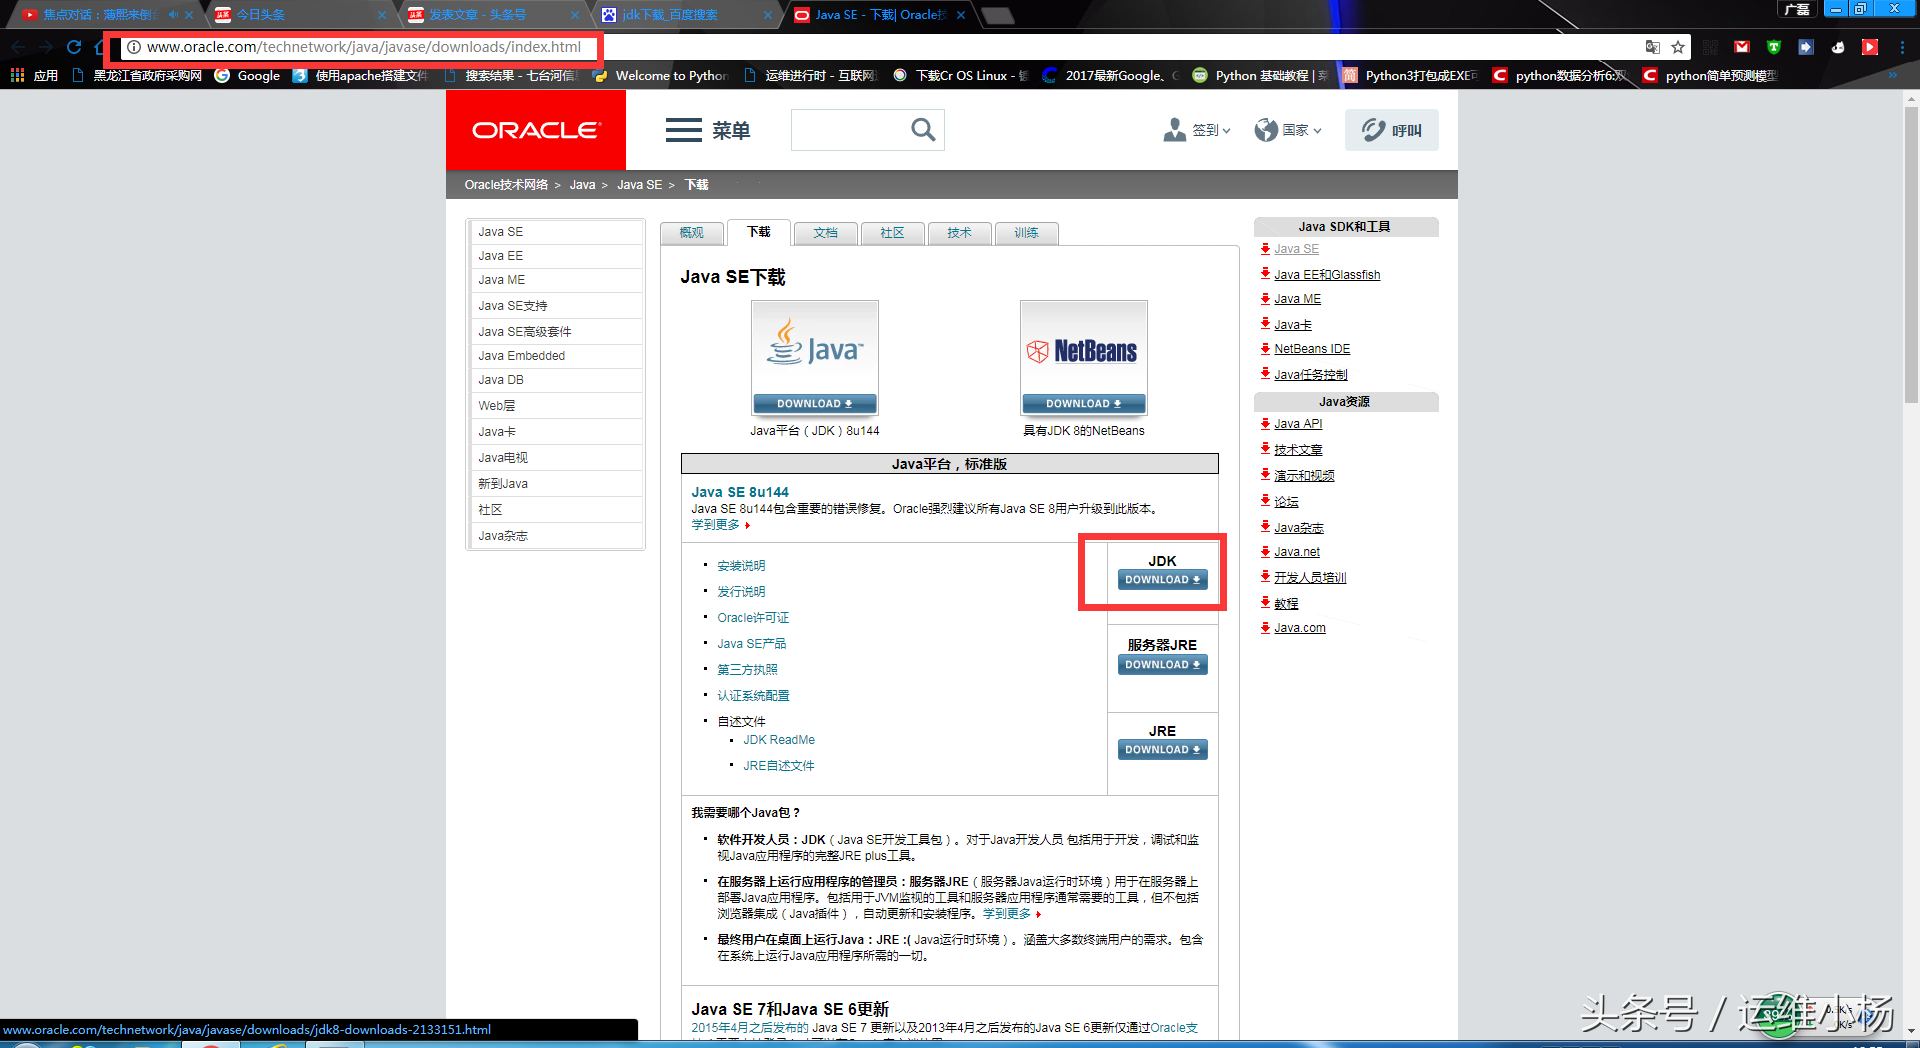This screenshot has width=1920, height=1048.
Task: Open the 认证系统配置 link
Action: click(x=753, y=696)
